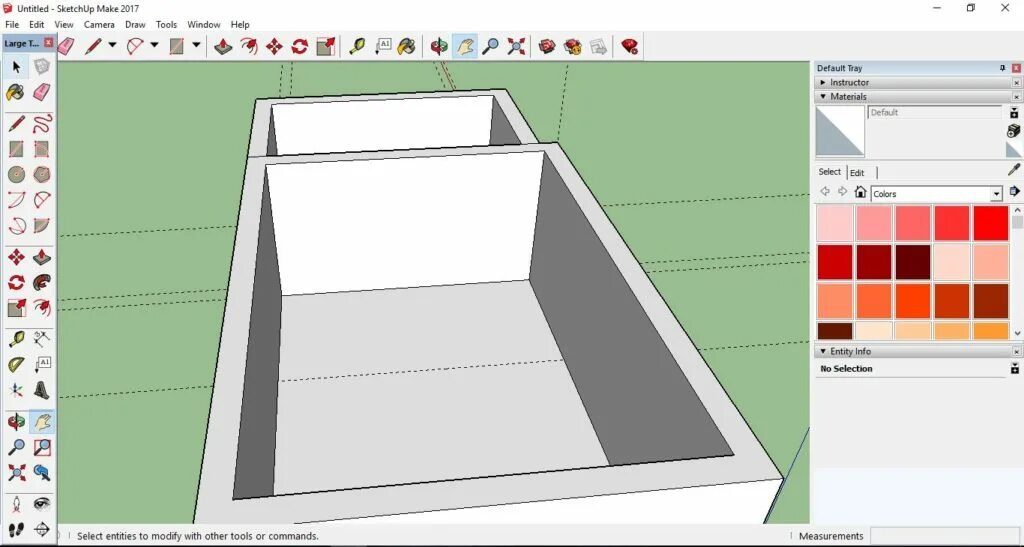Choose the Select arrow tool in Large Tool Set
This screenshot has width=1024, height=547.
click(17, 67)
